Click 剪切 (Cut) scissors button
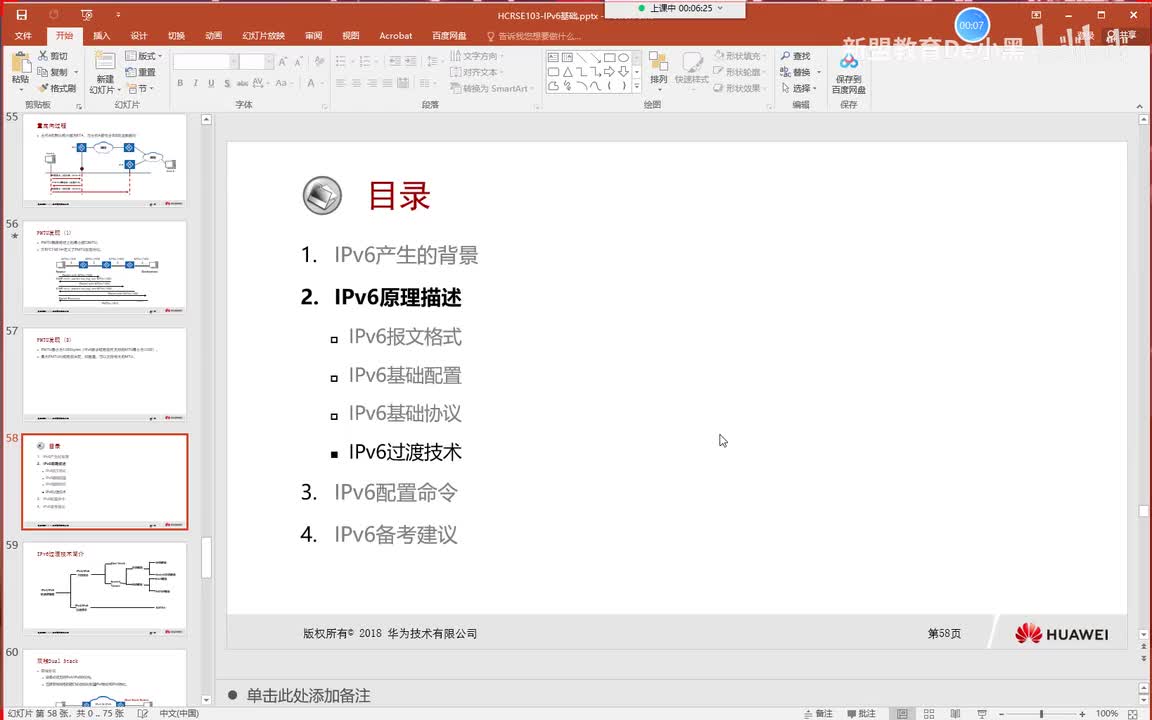Screen dimensions: 1152x720 pos(53,56)
